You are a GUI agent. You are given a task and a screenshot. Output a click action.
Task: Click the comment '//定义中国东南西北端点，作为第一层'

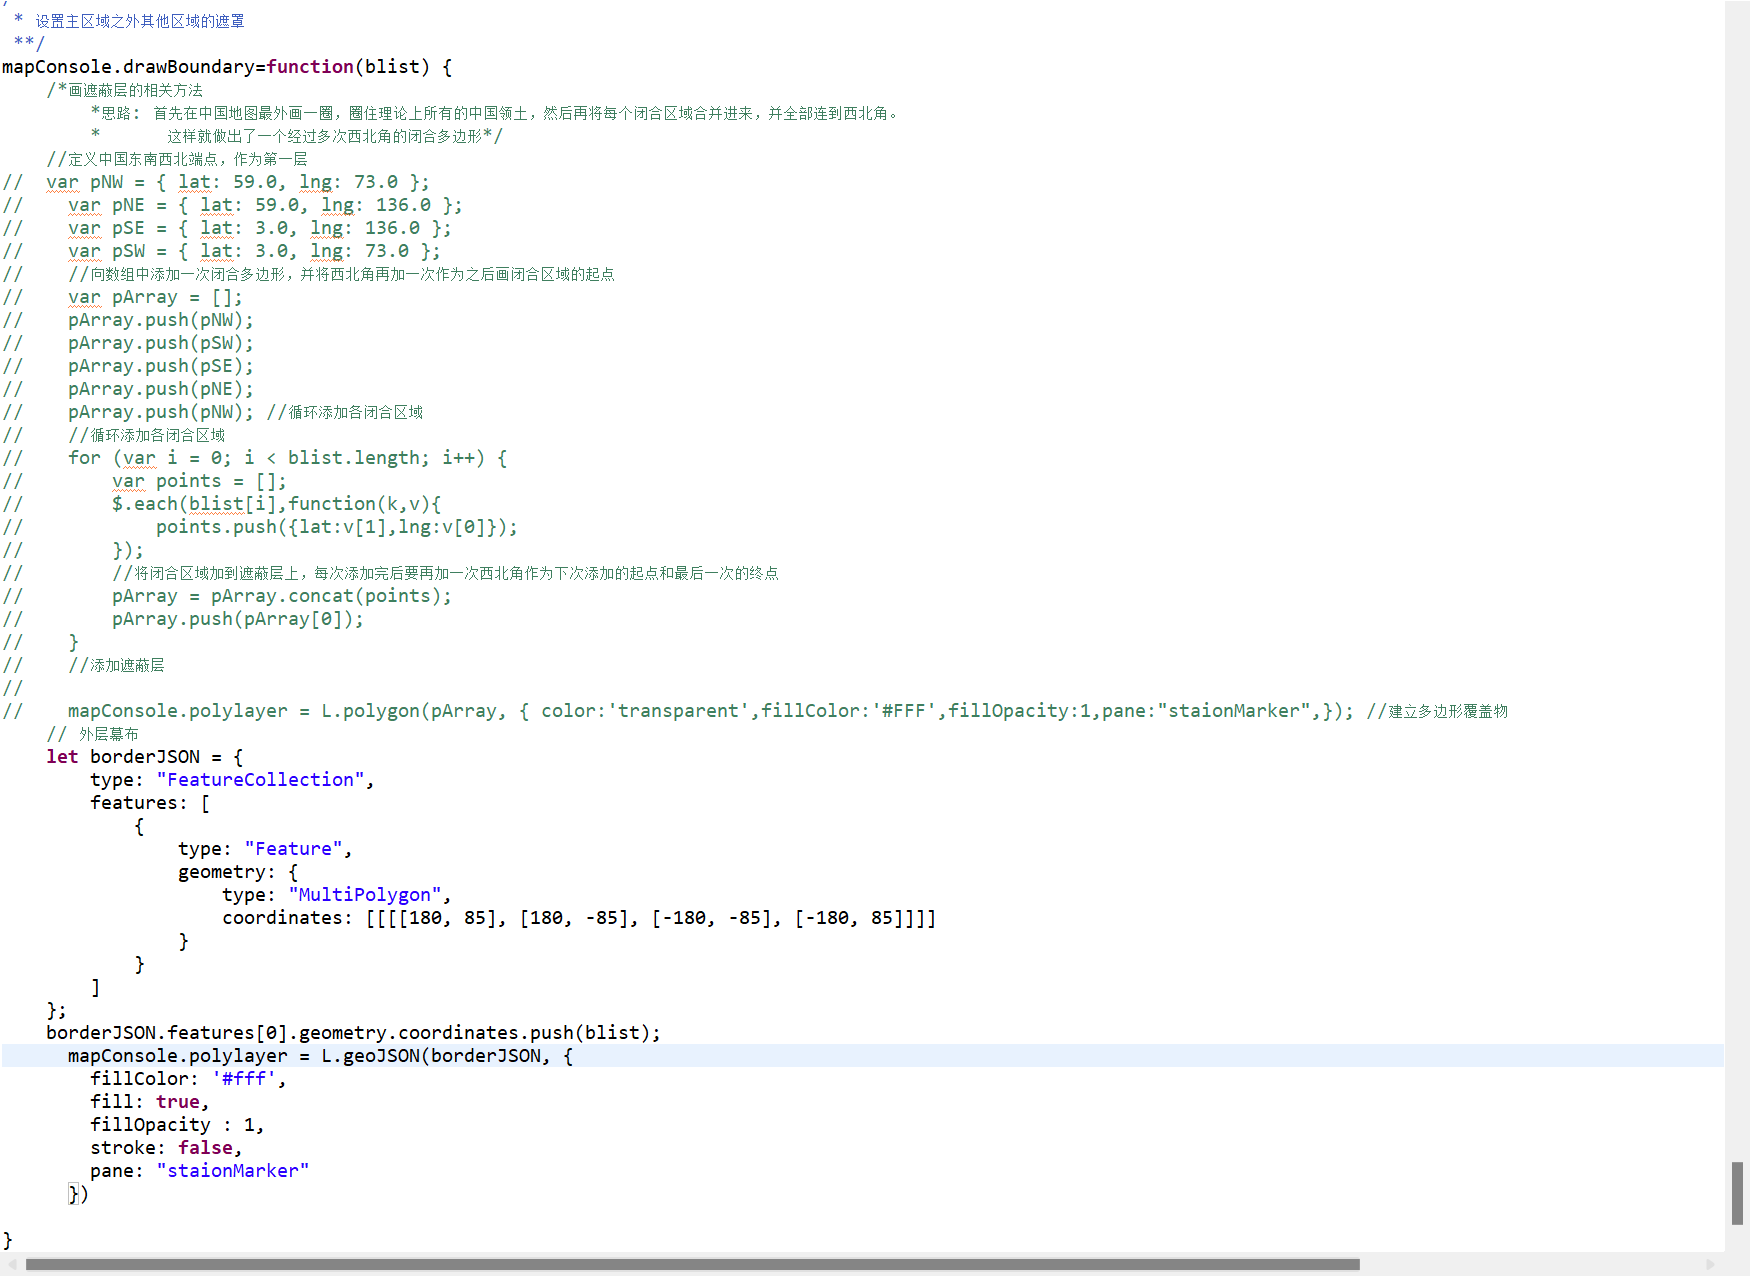tap(177, 159)
